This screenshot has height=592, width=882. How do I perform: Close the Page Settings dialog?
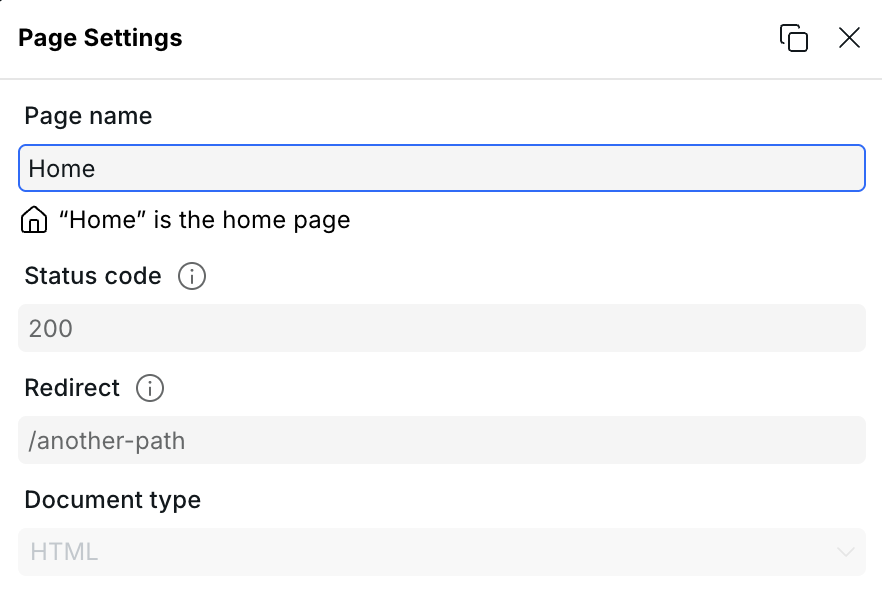[849, 38]
